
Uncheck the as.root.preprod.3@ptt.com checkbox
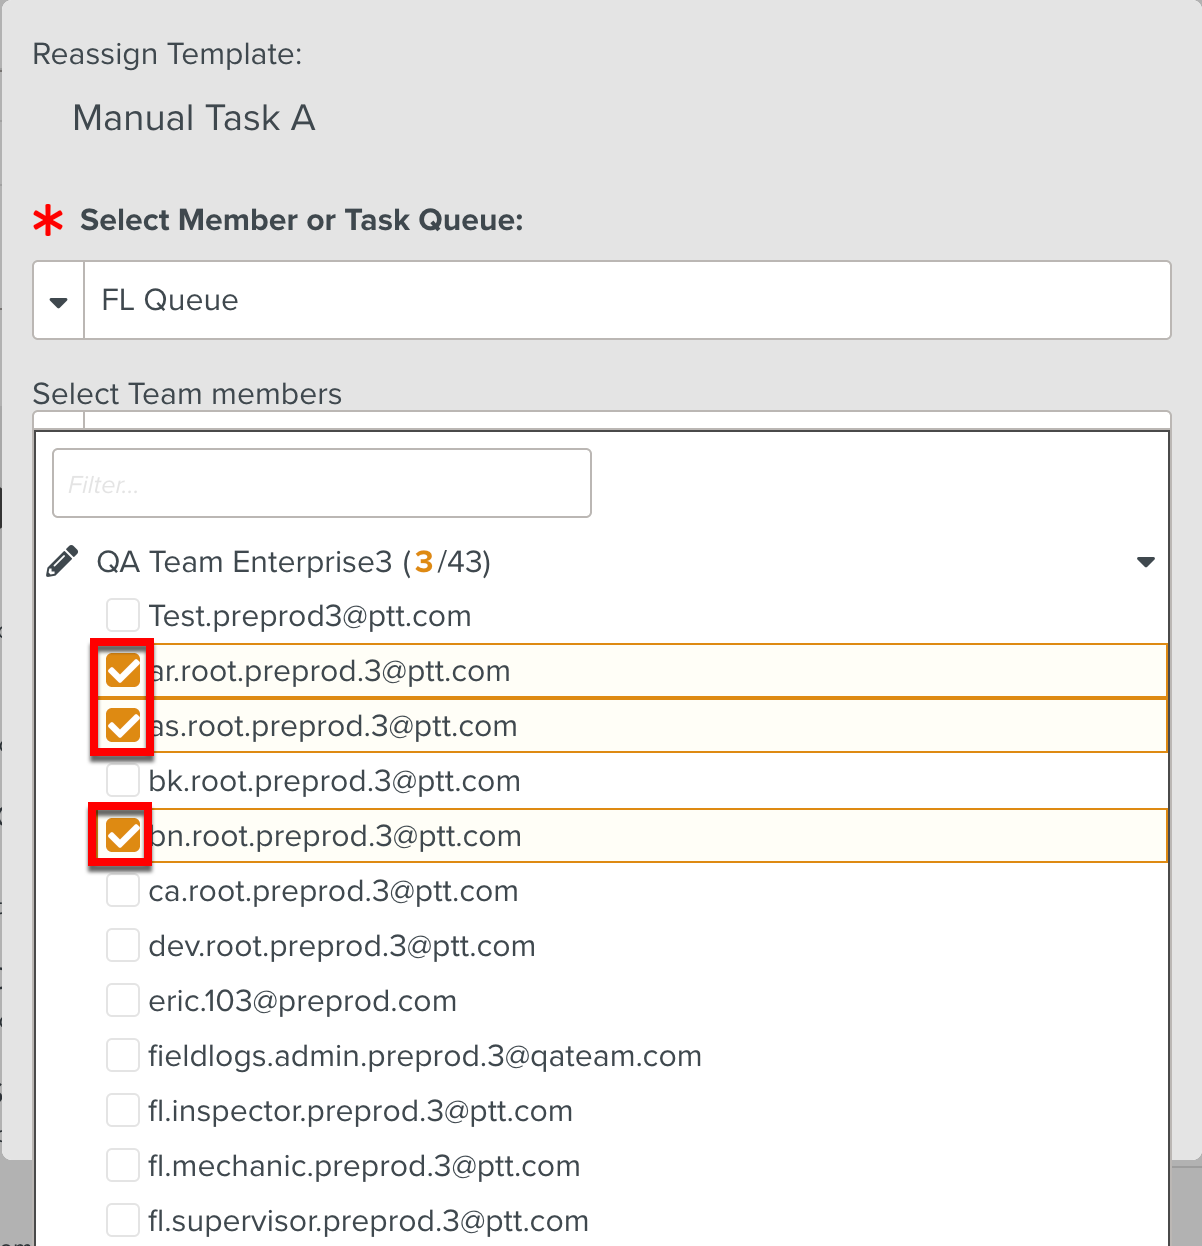coord(123,726)
